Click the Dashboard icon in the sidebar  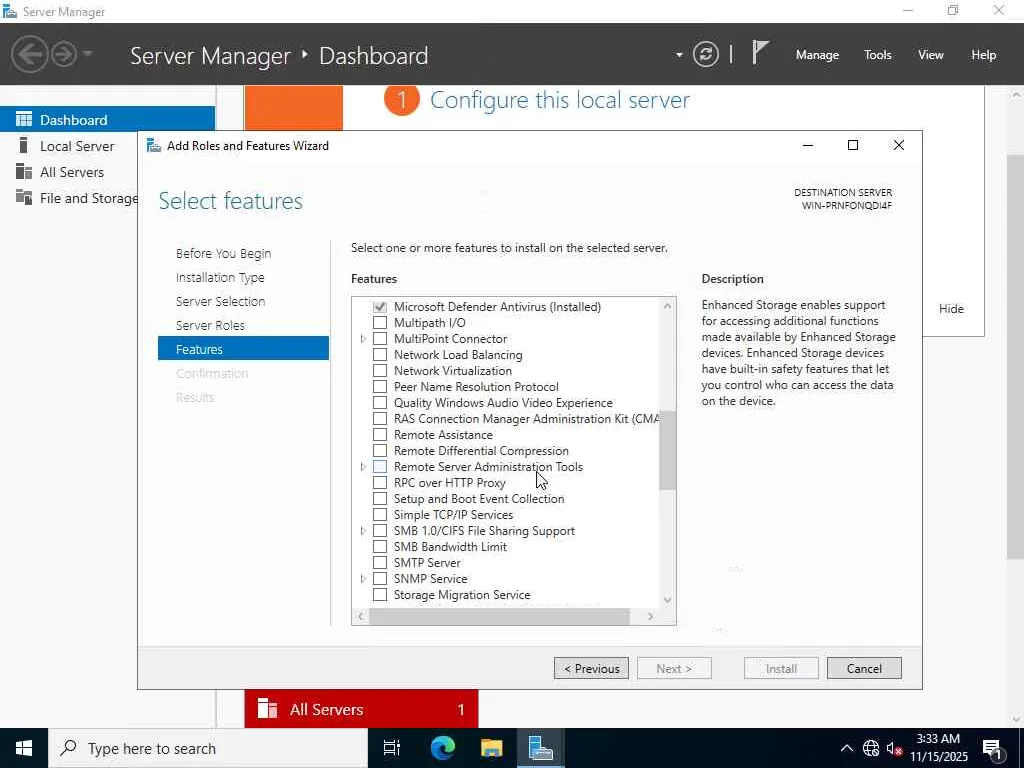point(24,120)
